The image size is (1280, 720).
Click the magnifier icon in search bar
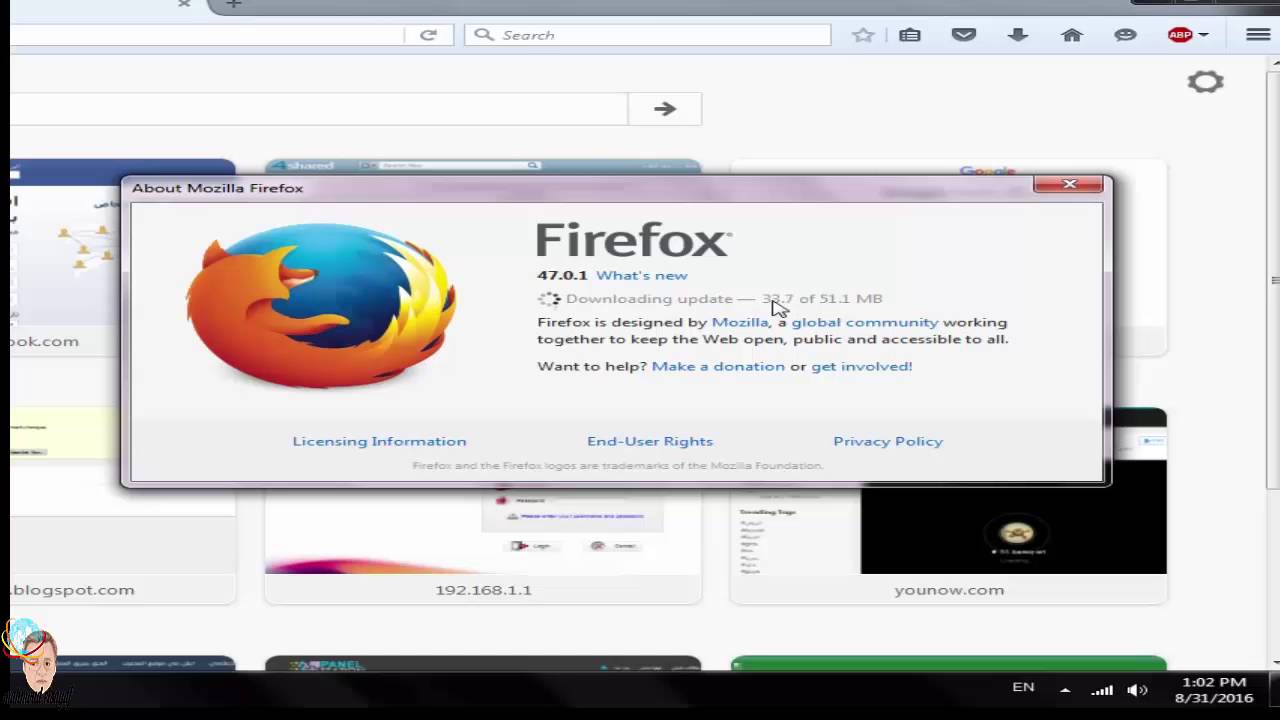[x=484, y=35]
